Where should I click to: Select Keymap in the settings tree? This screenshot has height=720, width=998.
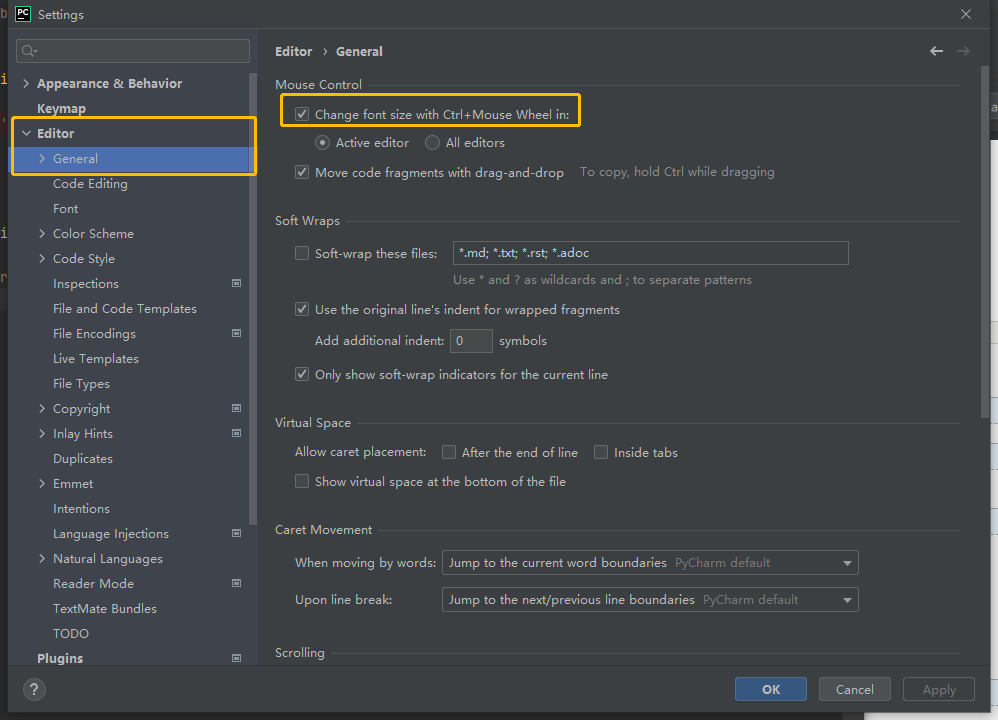click(61, 109)
